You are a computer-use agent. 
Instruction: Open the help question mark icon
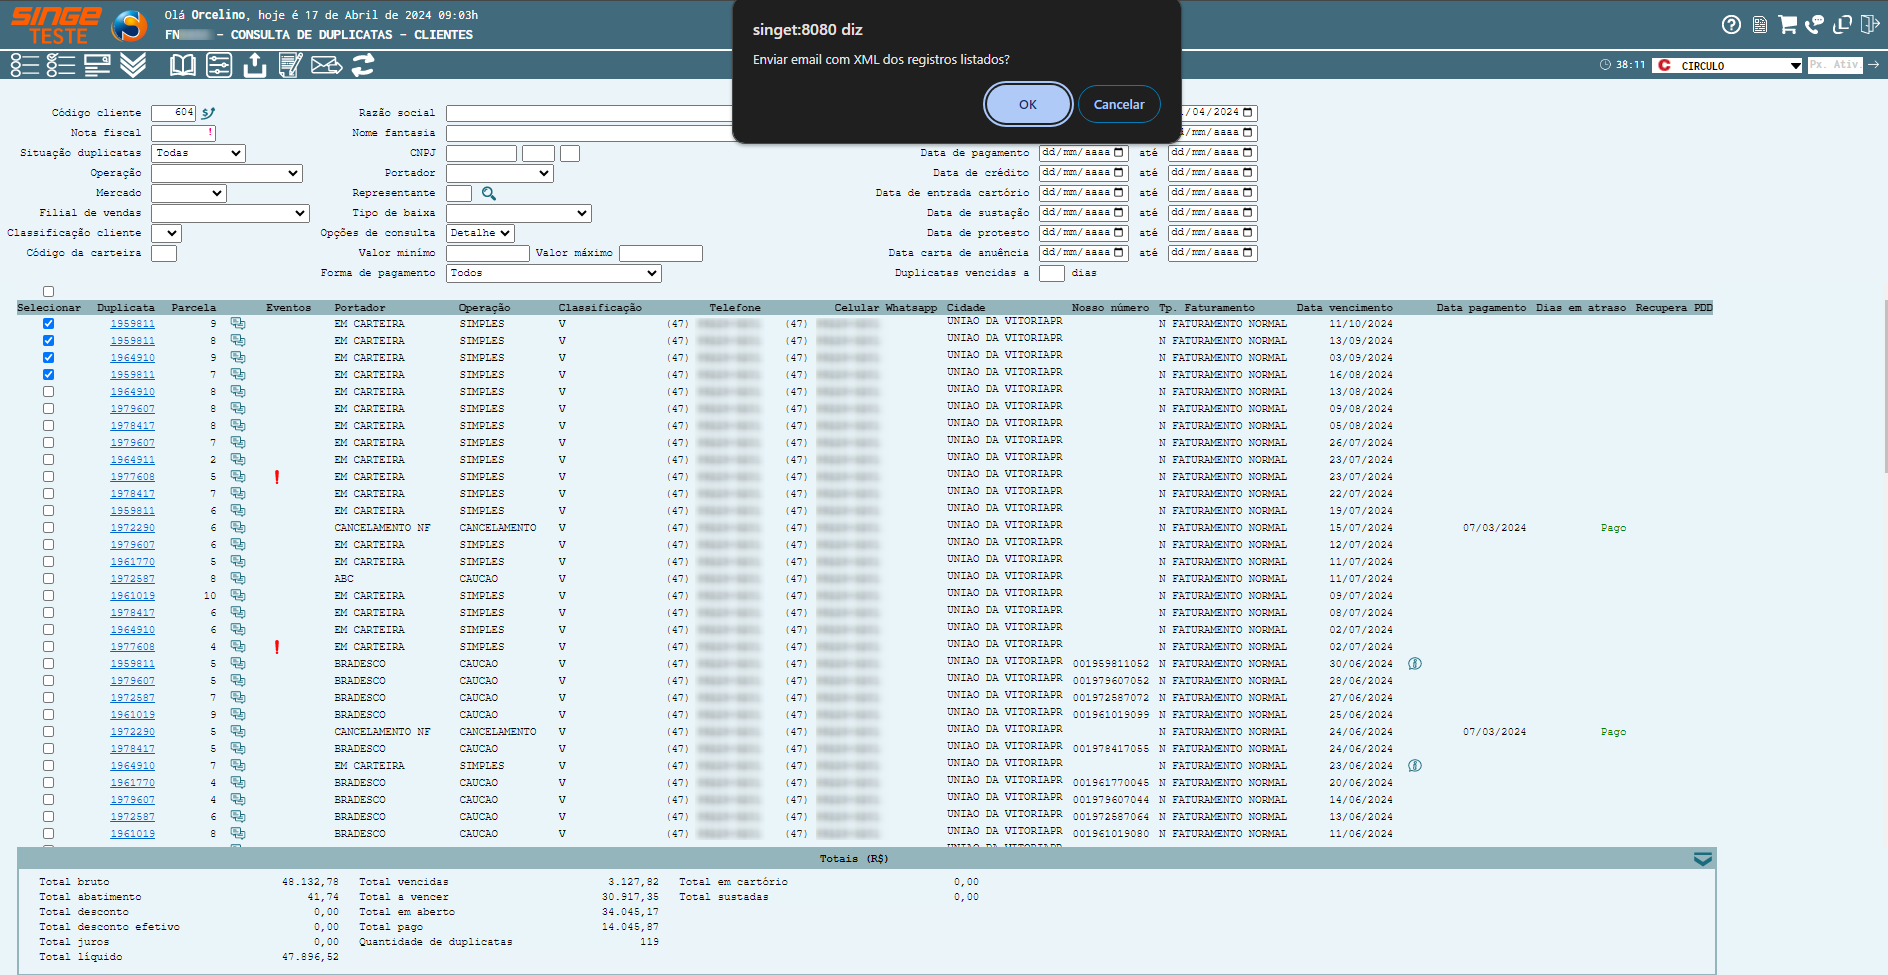click(1731, 25)
